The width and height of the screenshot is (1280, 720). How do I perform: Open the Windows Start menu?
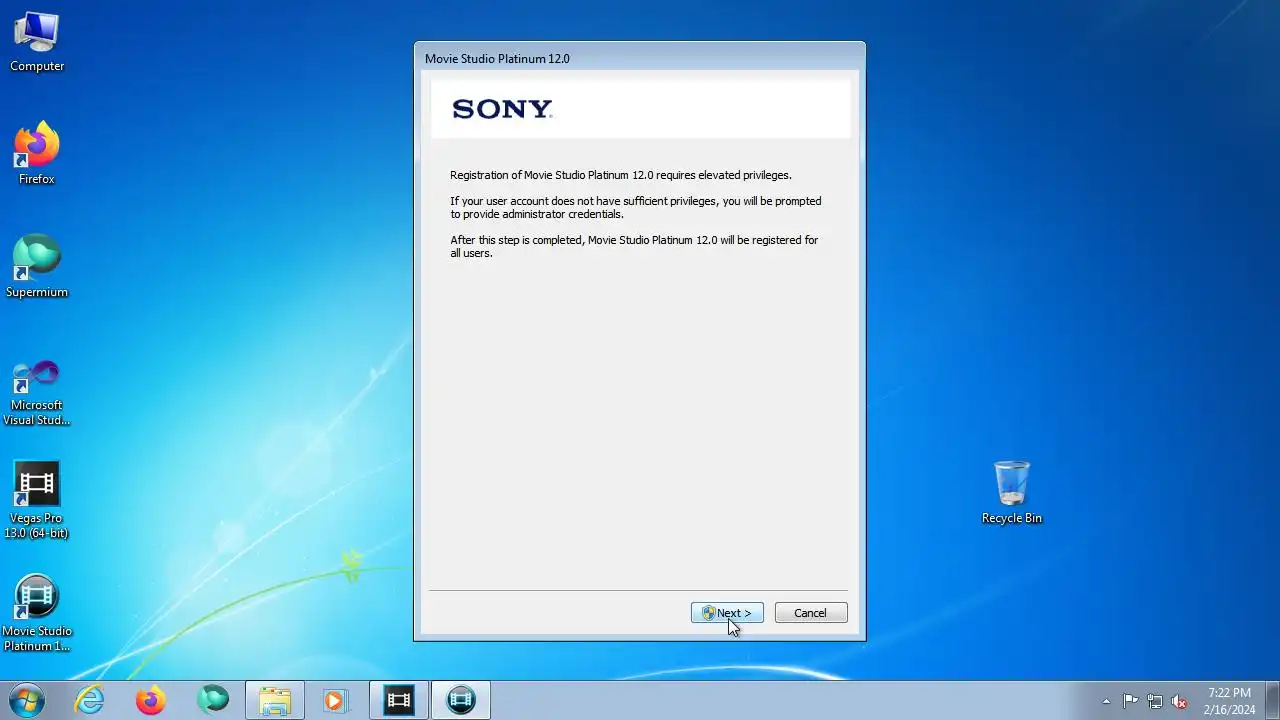(26, 700)
